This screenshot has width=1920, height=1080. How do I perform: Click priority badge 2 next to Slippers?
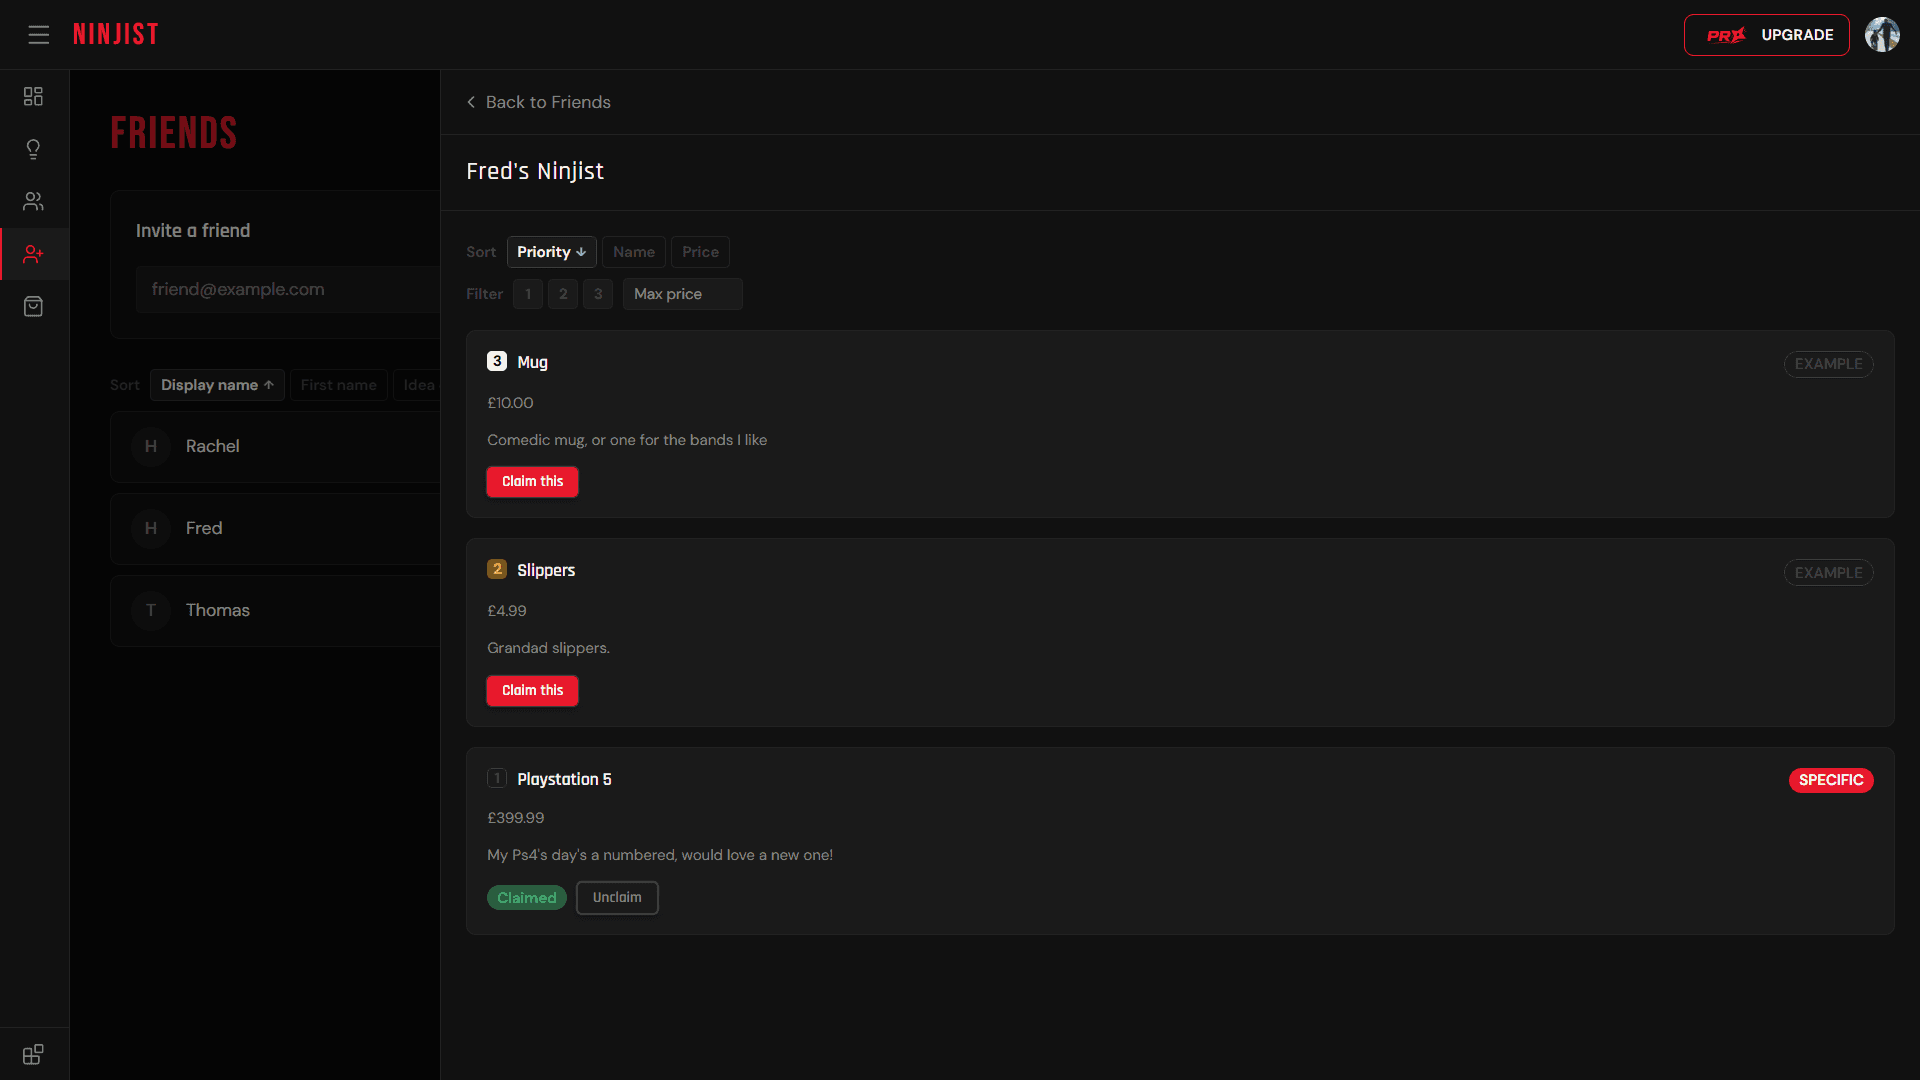pyautogui.click(x=497, y=569)
